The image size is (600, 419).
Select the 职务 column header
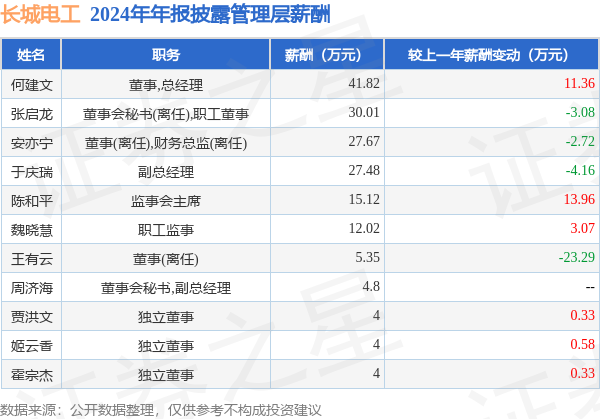tap(166, 54)
